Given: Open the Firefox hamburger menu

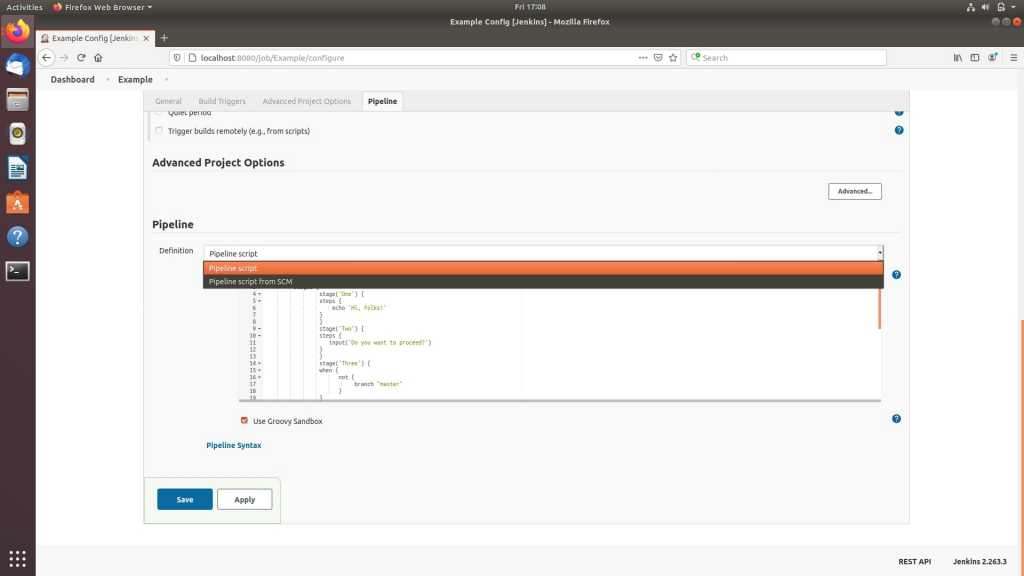Looking at the screenshot, I should pos(1007,58).
